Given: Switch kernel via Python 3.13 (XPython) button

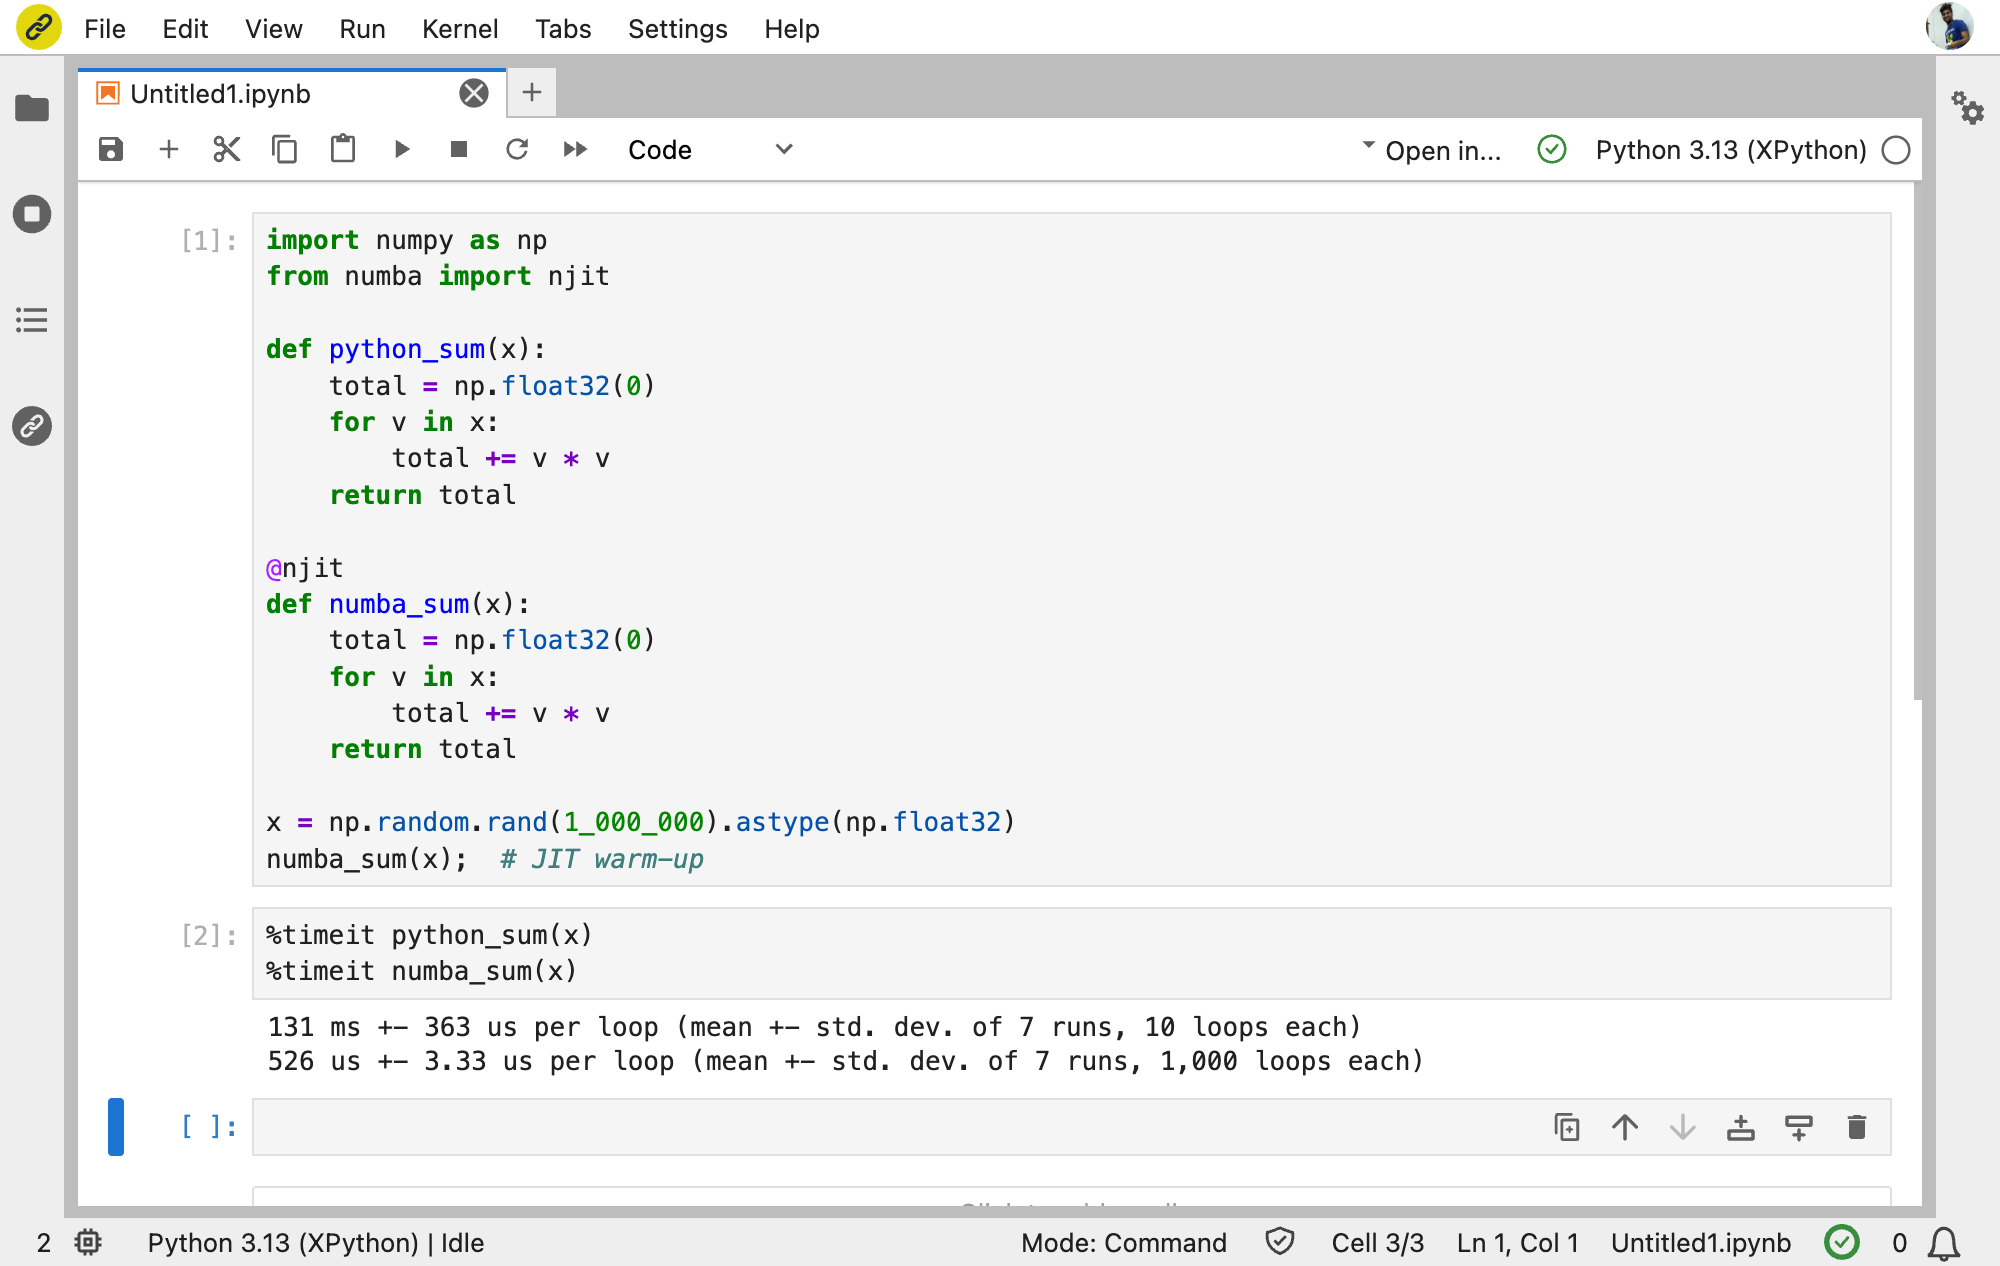Looking at the screenshot, I should click(x=1731, y=150).
